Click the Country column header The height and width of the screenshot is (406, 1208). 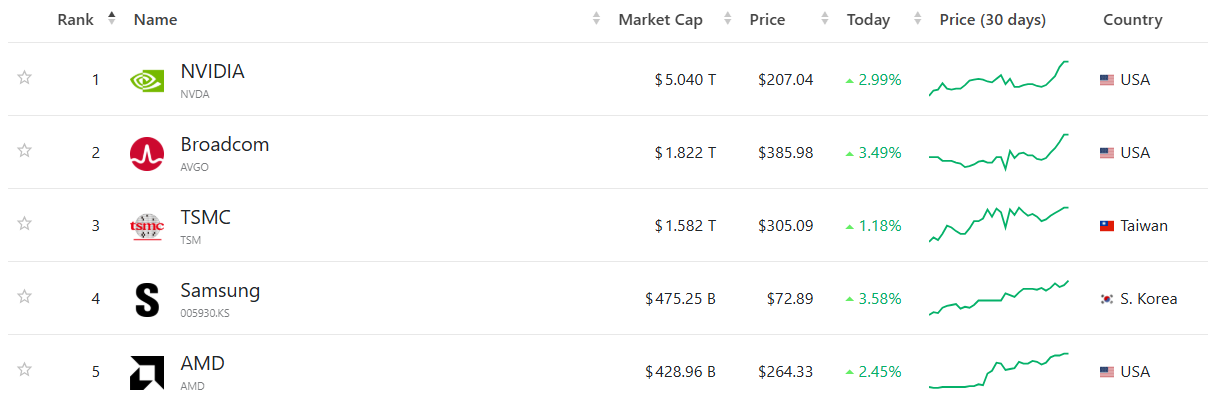coord(1132,20)
